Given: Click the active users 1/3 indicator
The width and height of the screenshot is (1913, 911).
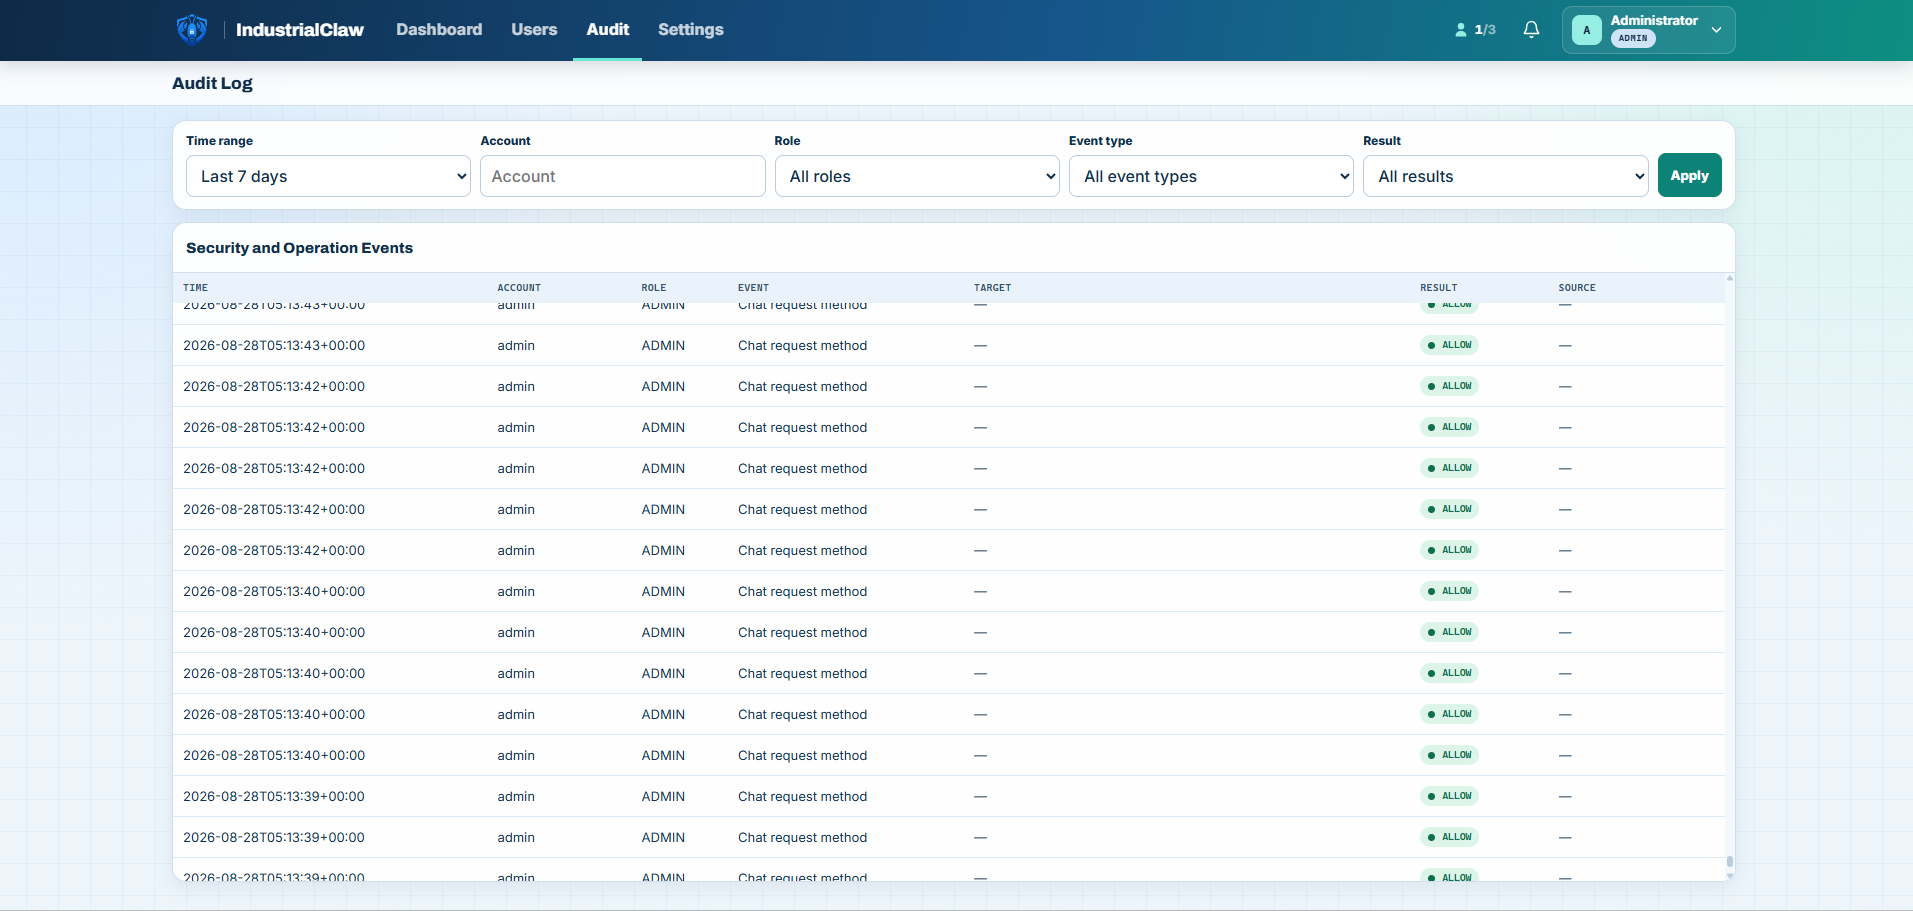Looking at the screenshot, I should pyautogui.click(x=1475, y=30).
